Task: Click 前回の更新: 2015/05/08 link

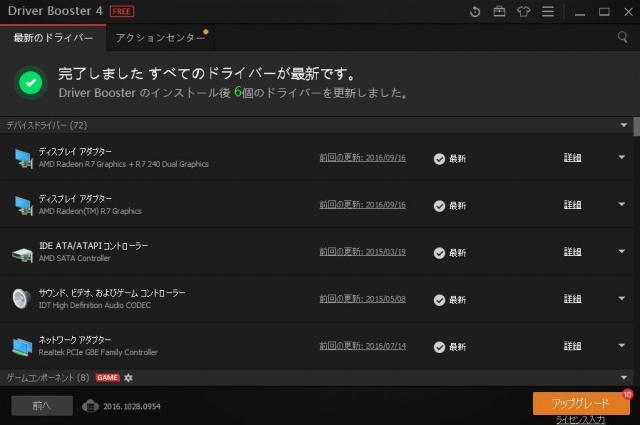Action: [x=362, y=299]
